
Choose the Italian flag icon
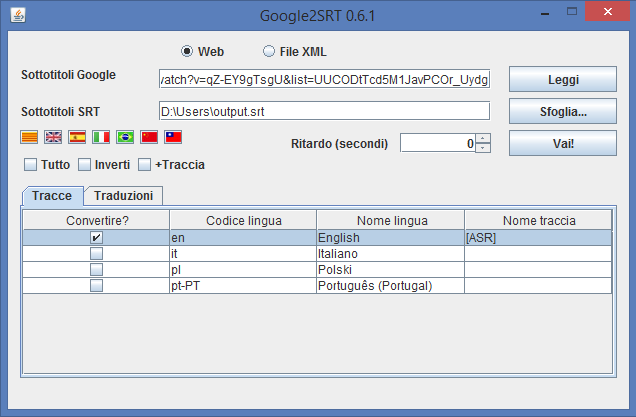pyautogui.click(x=101, y=137)
